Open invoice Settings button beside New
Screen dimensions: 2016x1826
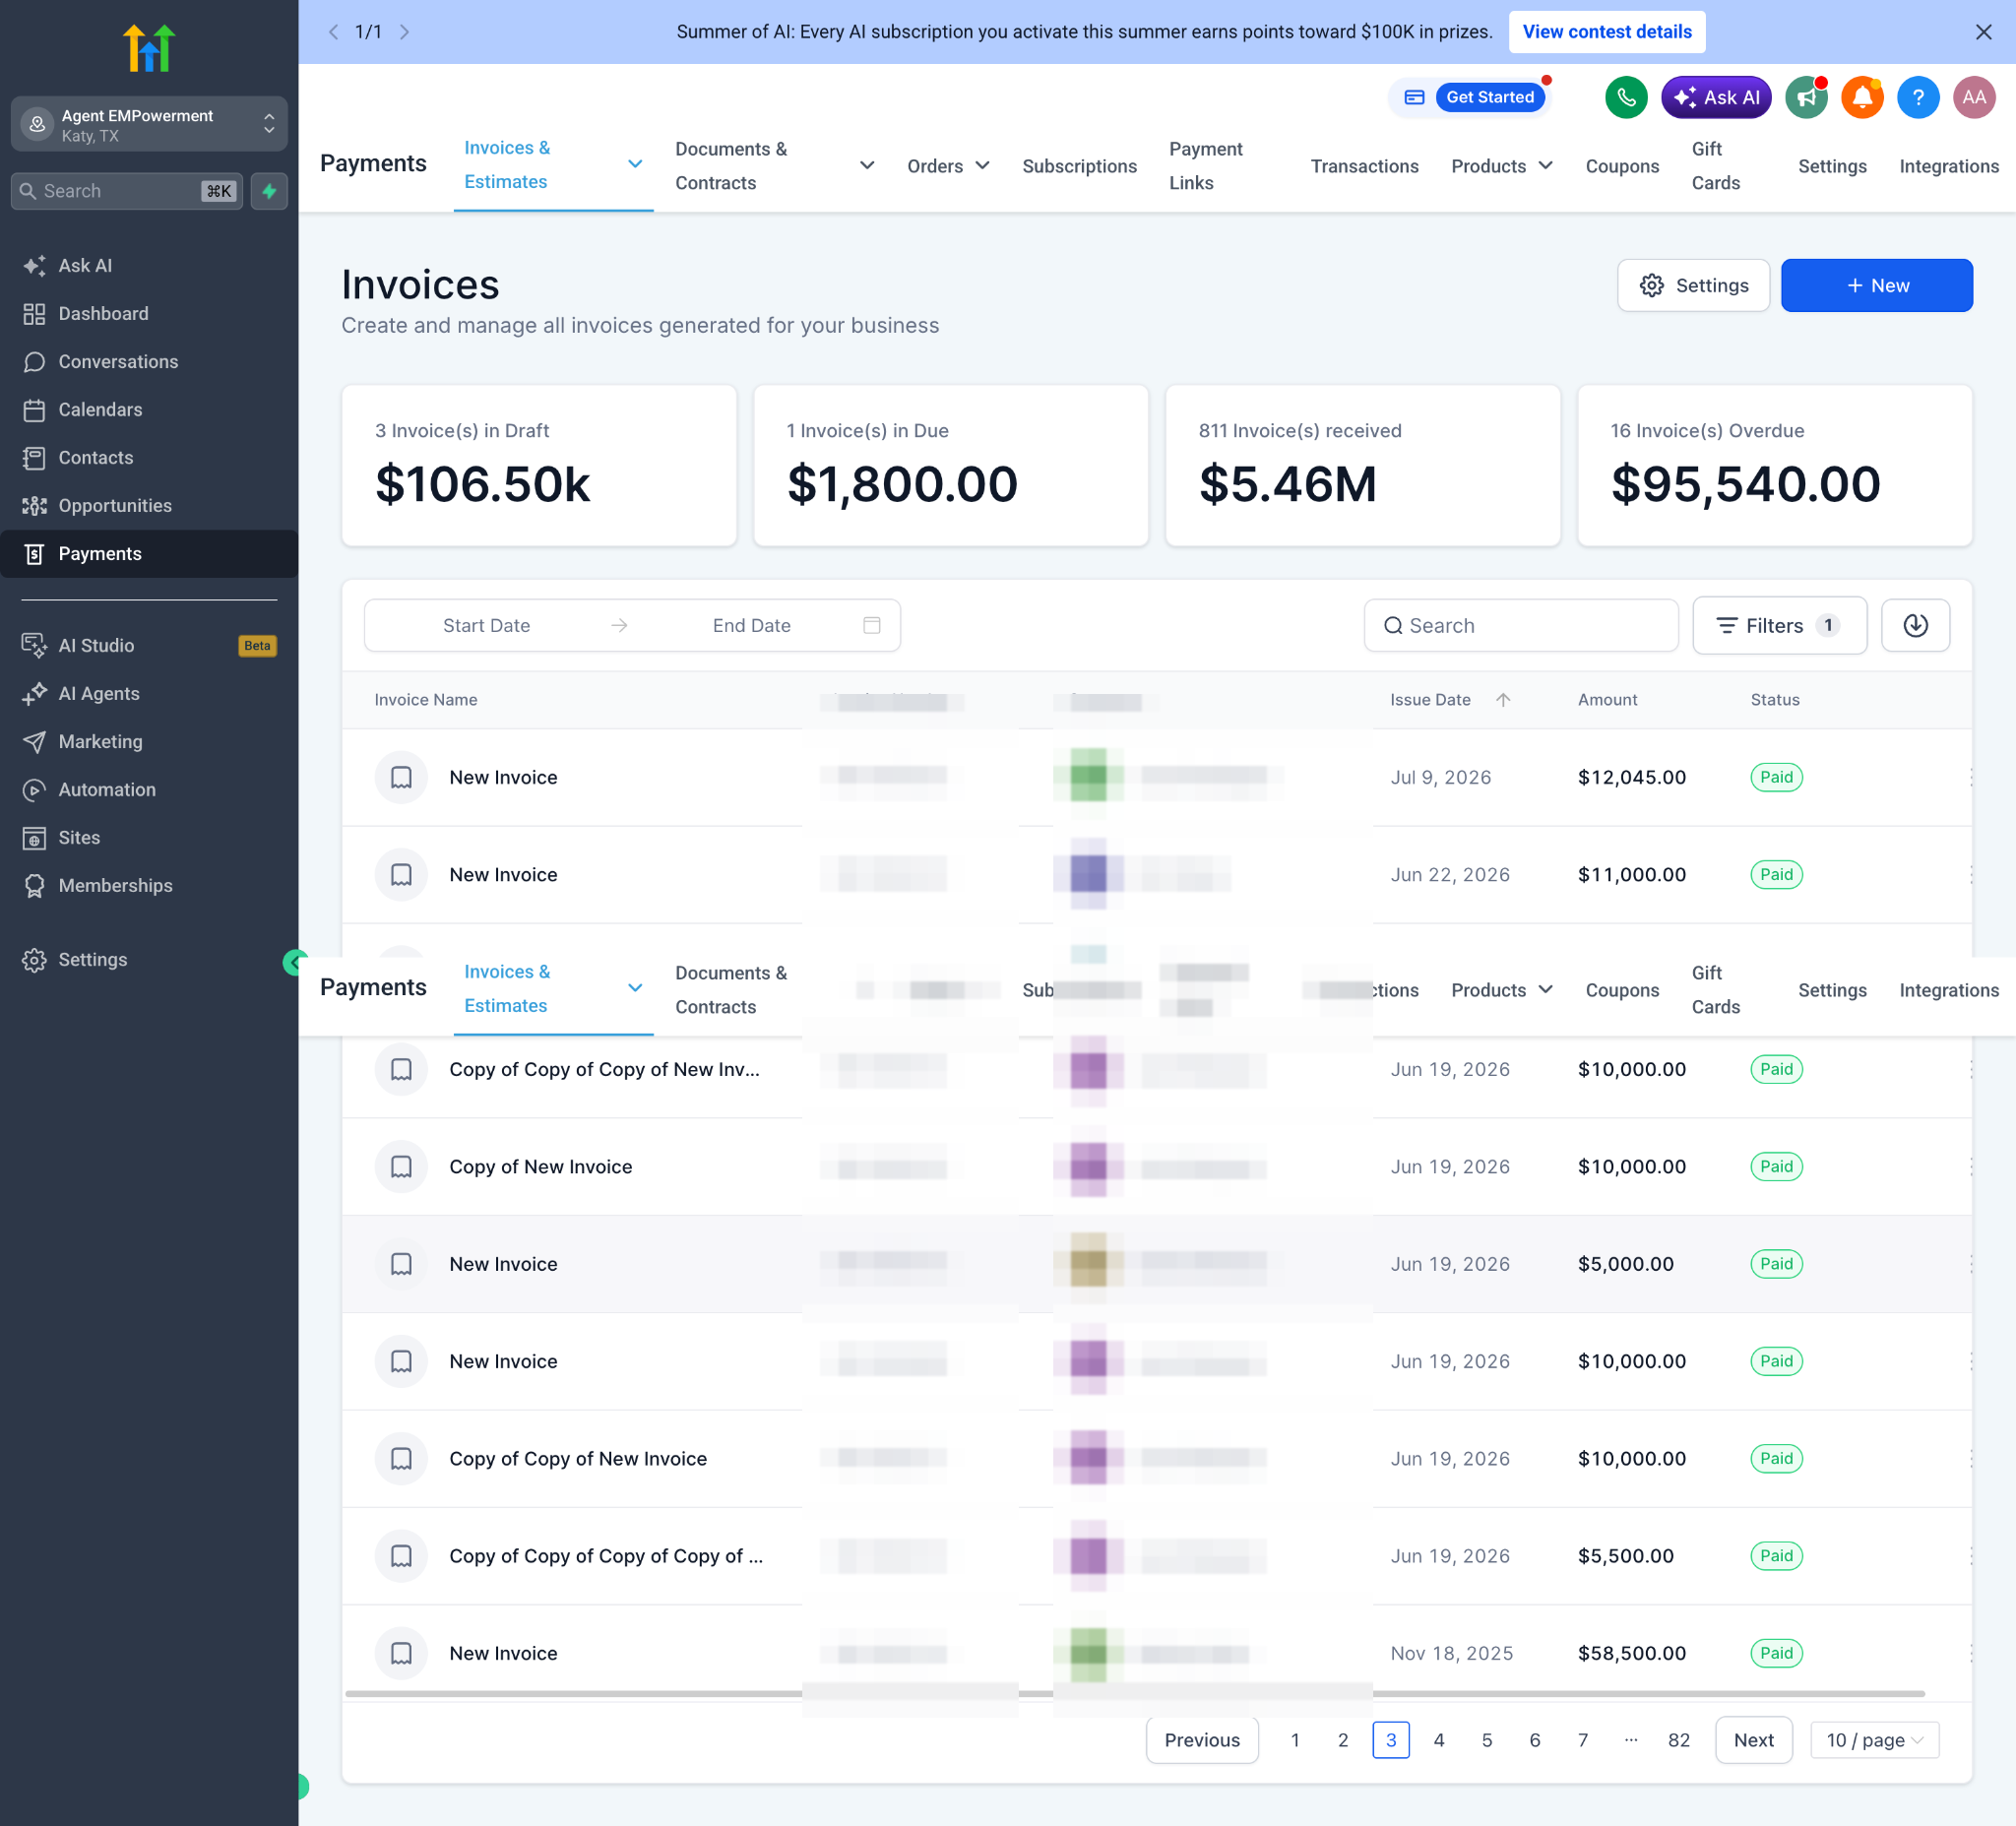pos(1693,285)
